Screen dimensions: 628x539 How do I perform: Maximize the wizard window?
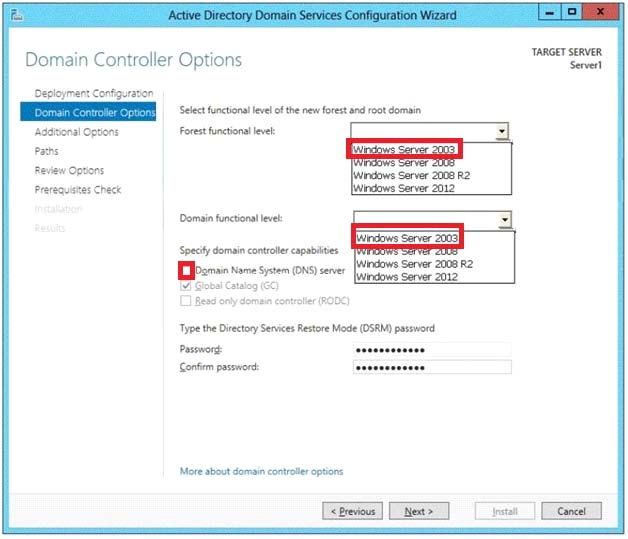click(x=572, y=12)
